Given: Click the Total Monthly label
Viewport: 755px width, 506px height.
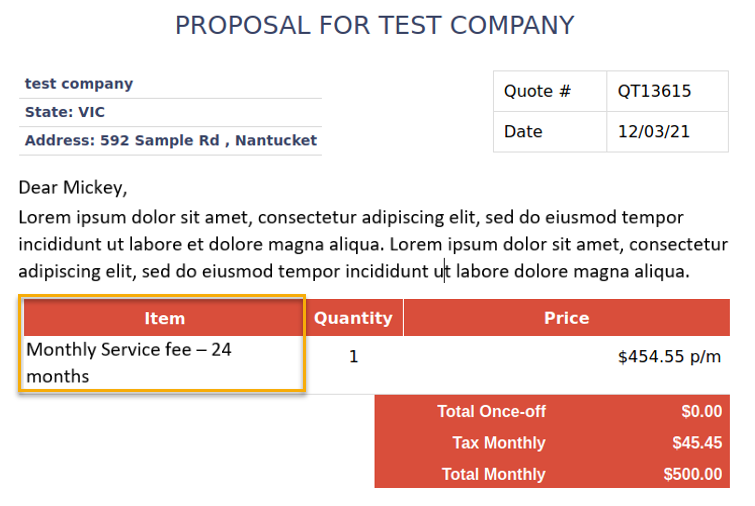Looking at the screenshot, I should pyautogui.click(x=493, y=474).
